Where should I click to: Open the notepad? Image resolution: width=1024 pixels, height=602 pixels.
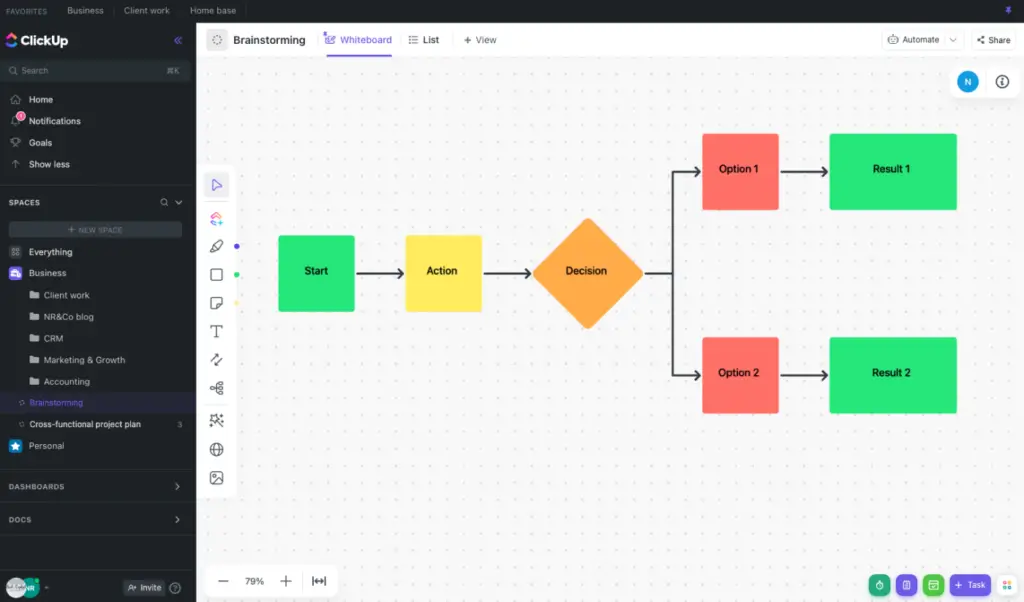[x=907, y=585]
